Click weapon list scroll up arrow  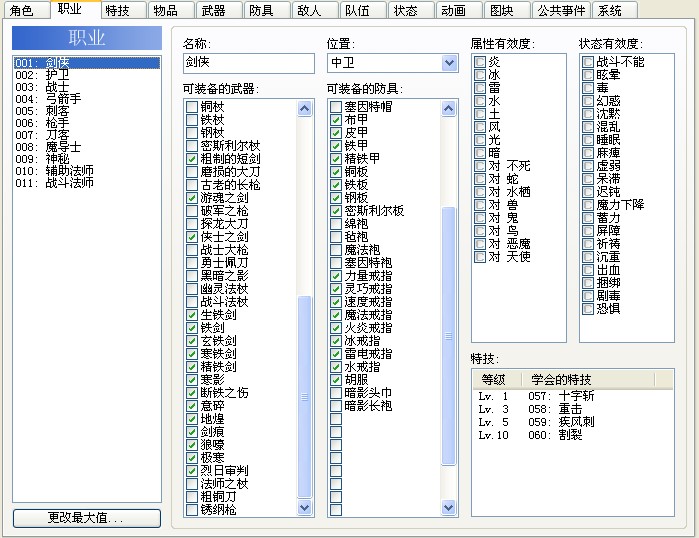pos(304,108)
